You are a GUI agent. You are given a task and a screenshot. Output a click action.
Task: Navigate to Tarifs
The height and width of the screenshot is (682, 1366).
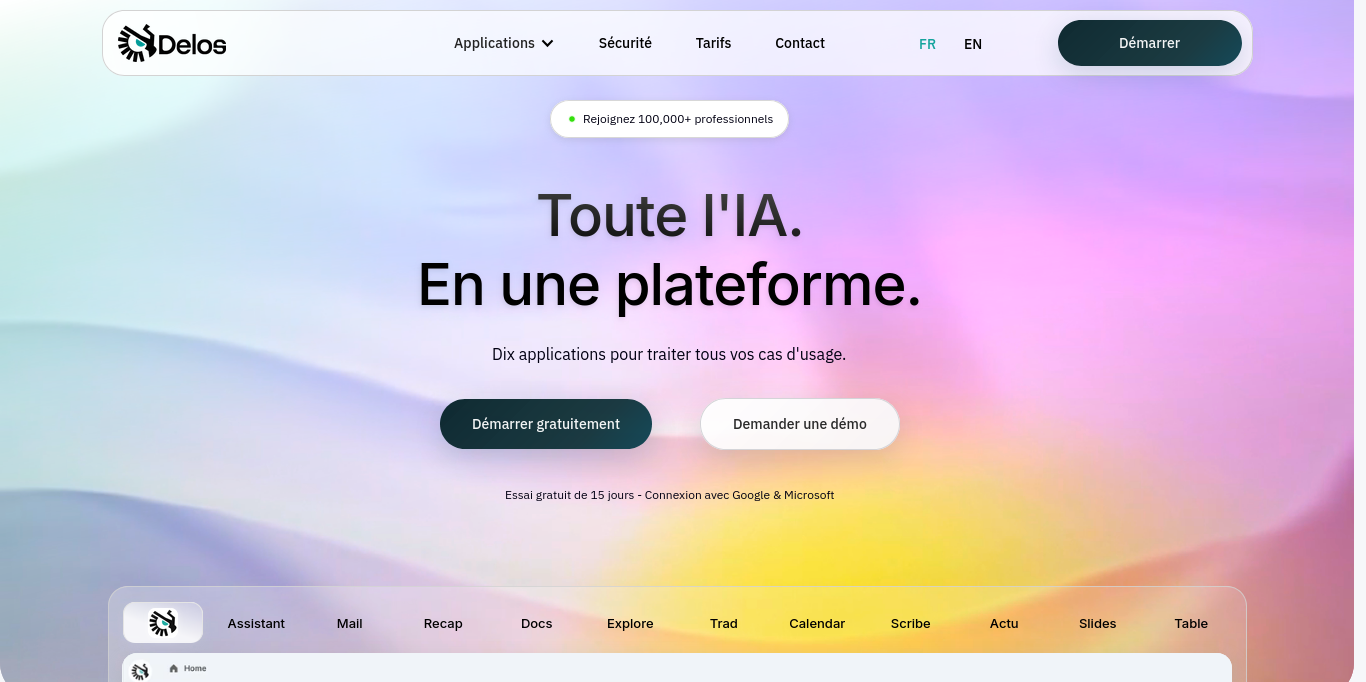pos(713,43)
